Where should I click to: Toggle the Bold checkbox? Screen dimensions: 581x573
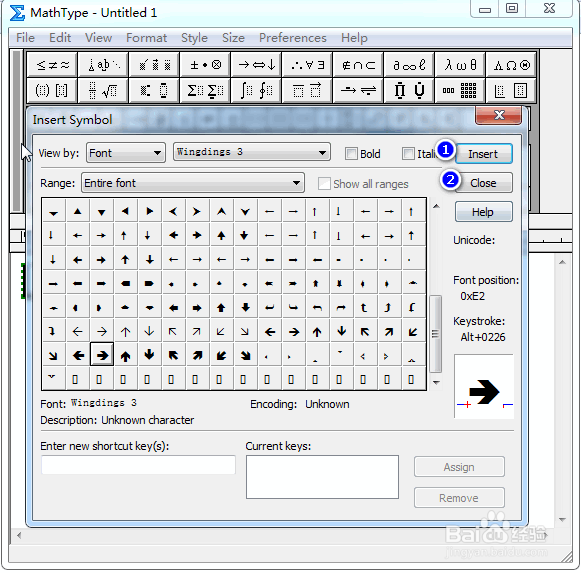351,153
